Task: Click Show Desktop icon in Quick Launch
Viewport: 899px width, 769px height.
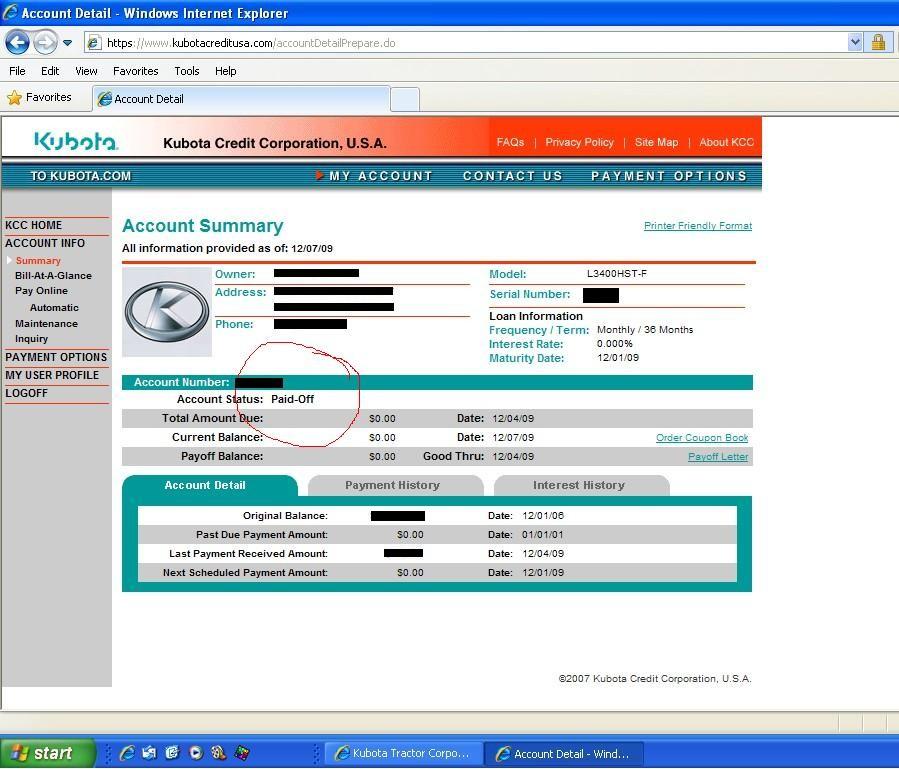Action: pyautogui.click(x=149, y=753)
